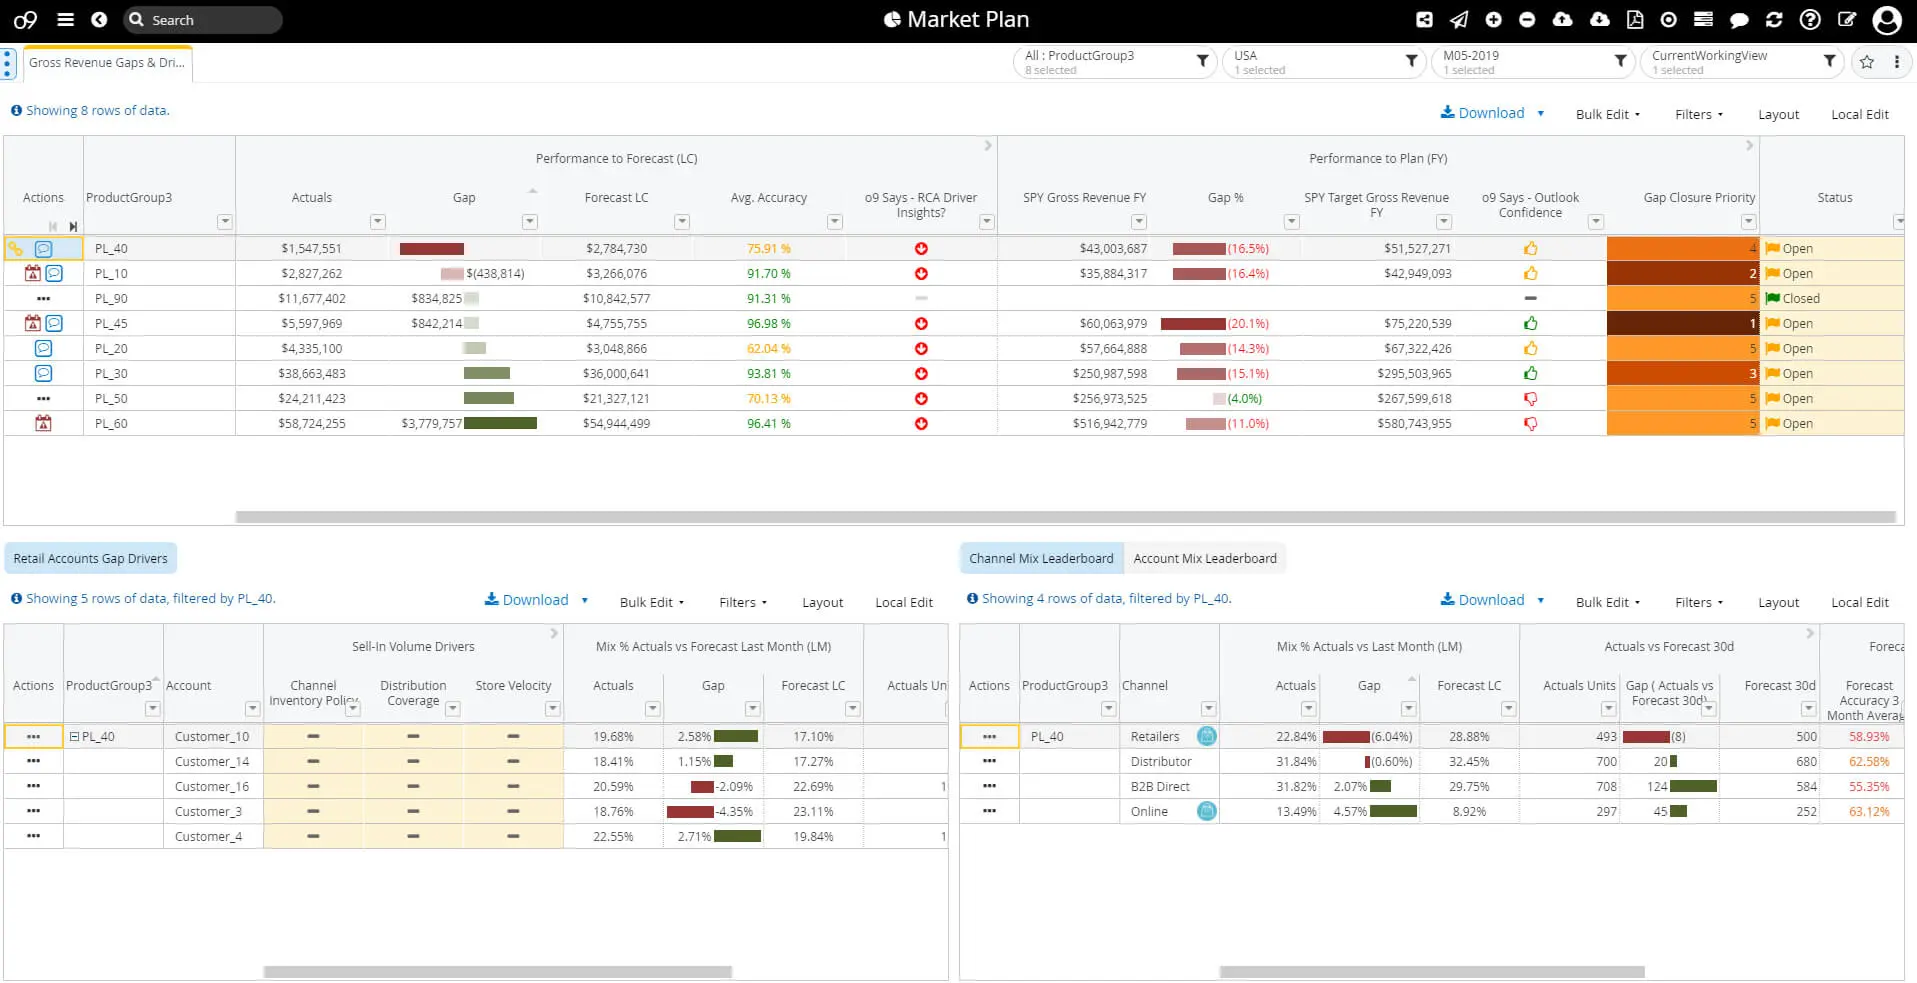Image resolution: width=1917 pixels, height=983 pixels.
Task: Open the Actuals column filter arrow in top grid
Action: [x=377, y=222]
